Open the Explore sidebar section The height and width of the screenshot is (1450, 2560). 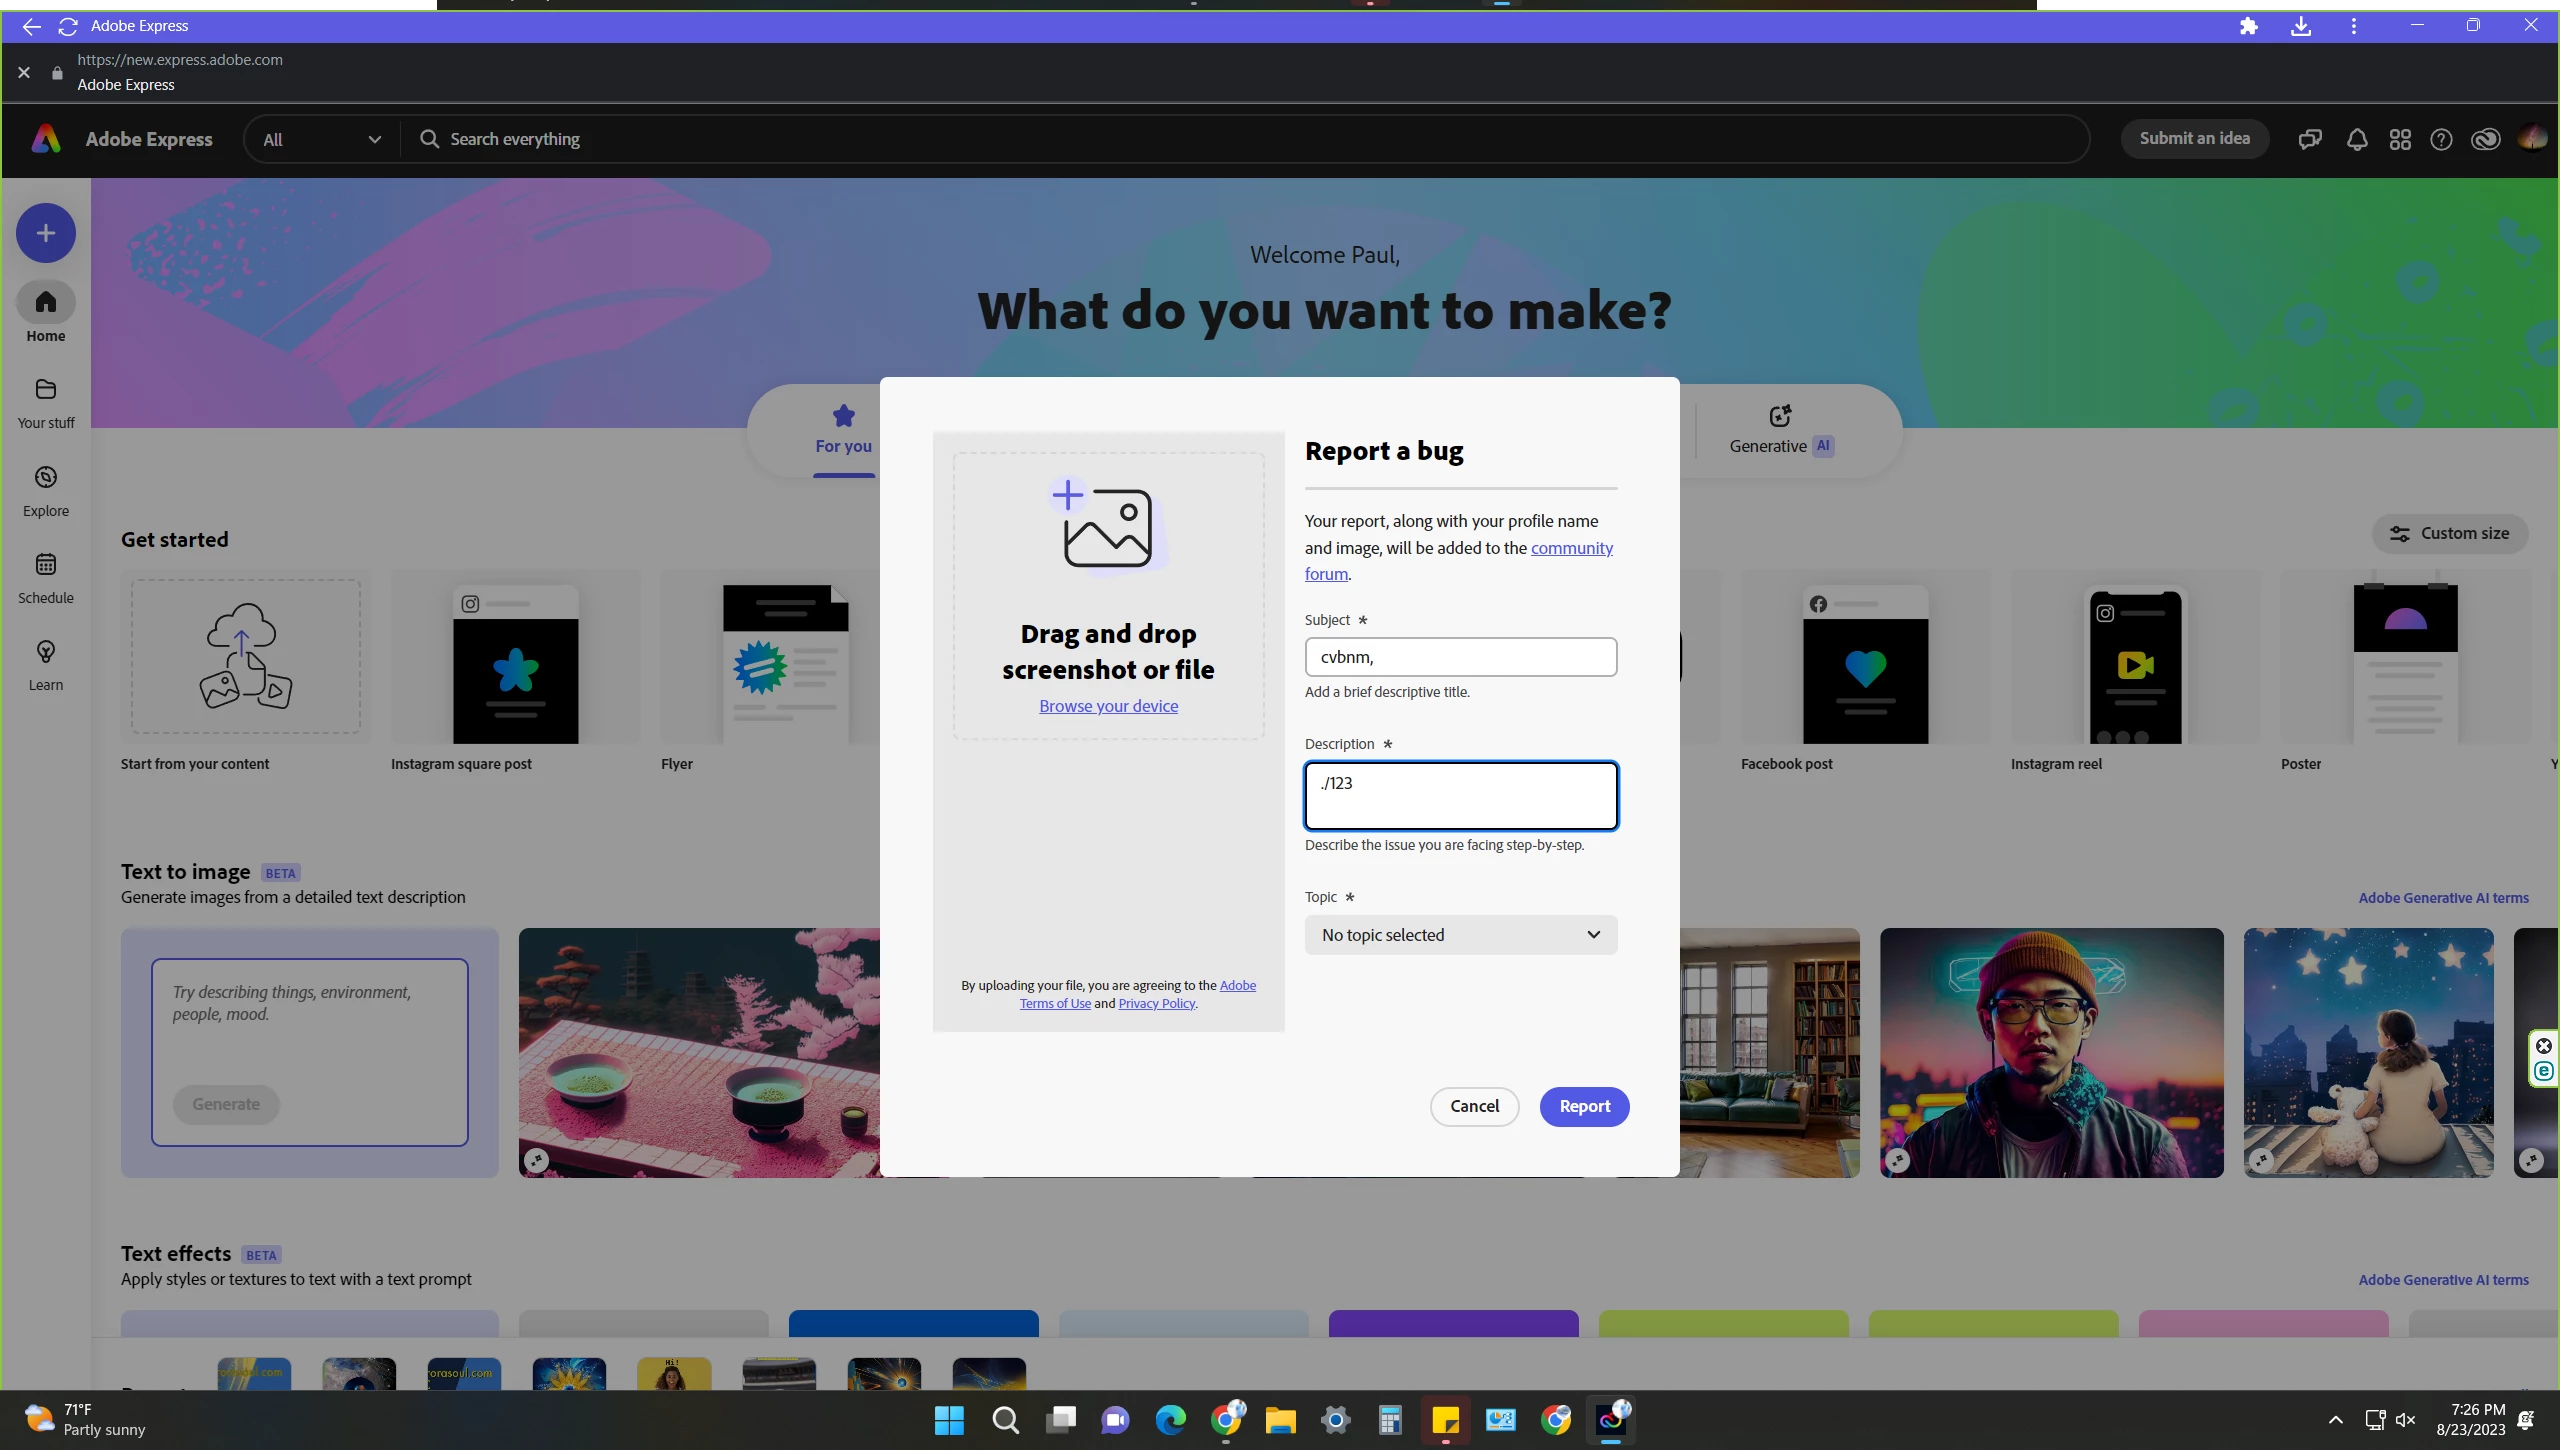(x=45, y=478)
